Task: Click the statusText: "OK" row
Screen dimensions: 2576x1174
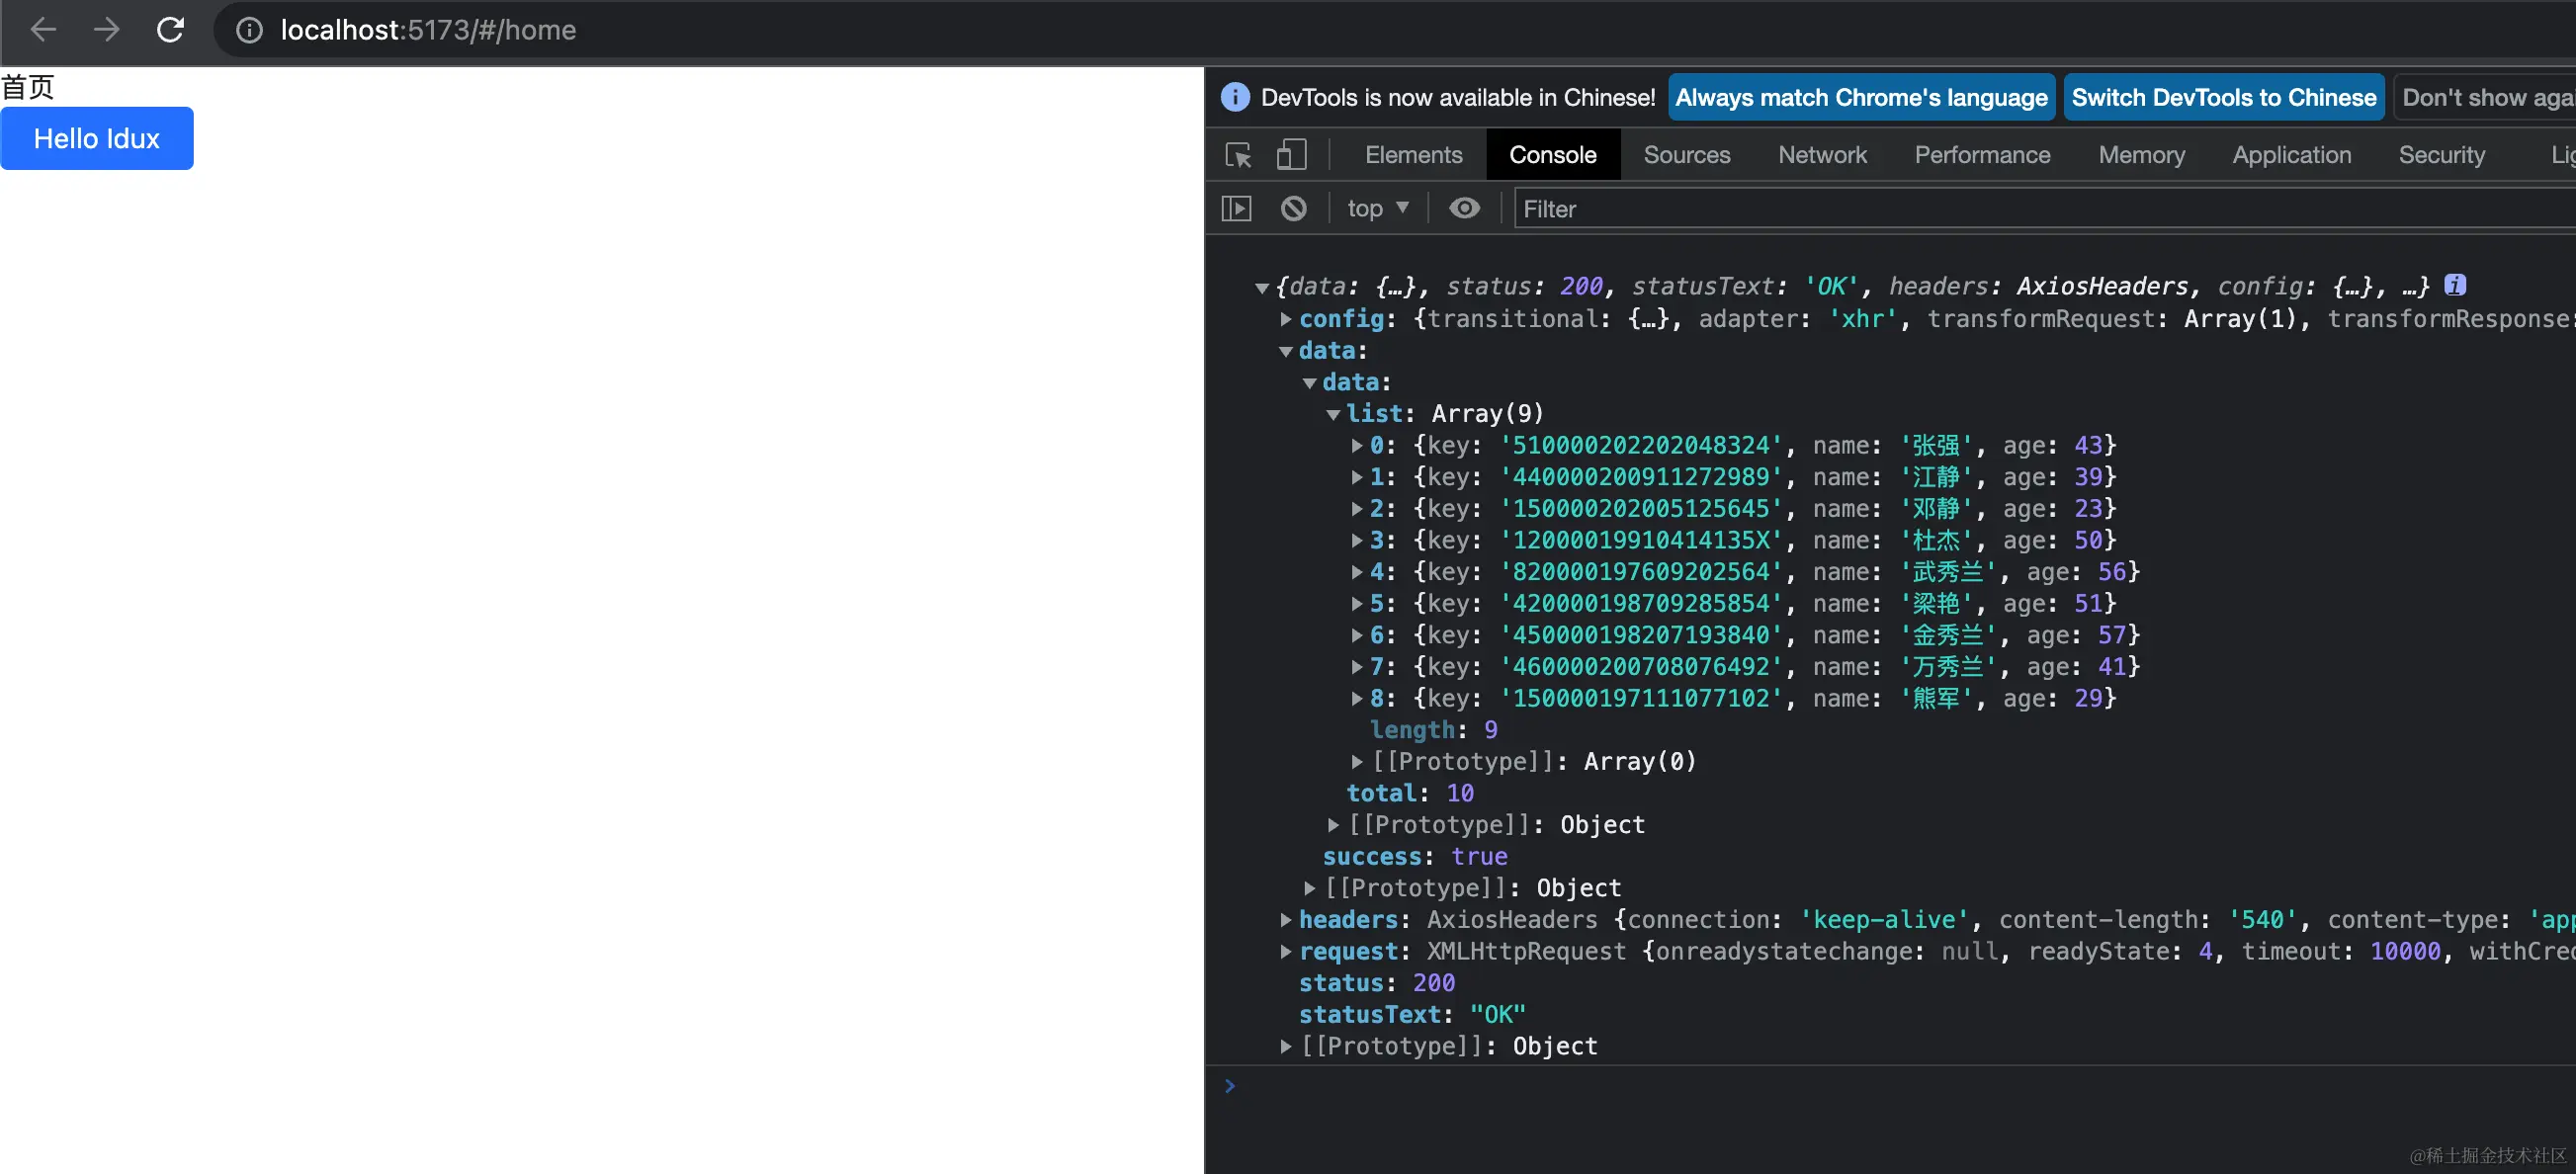Action: [x=1411, y=1015]
